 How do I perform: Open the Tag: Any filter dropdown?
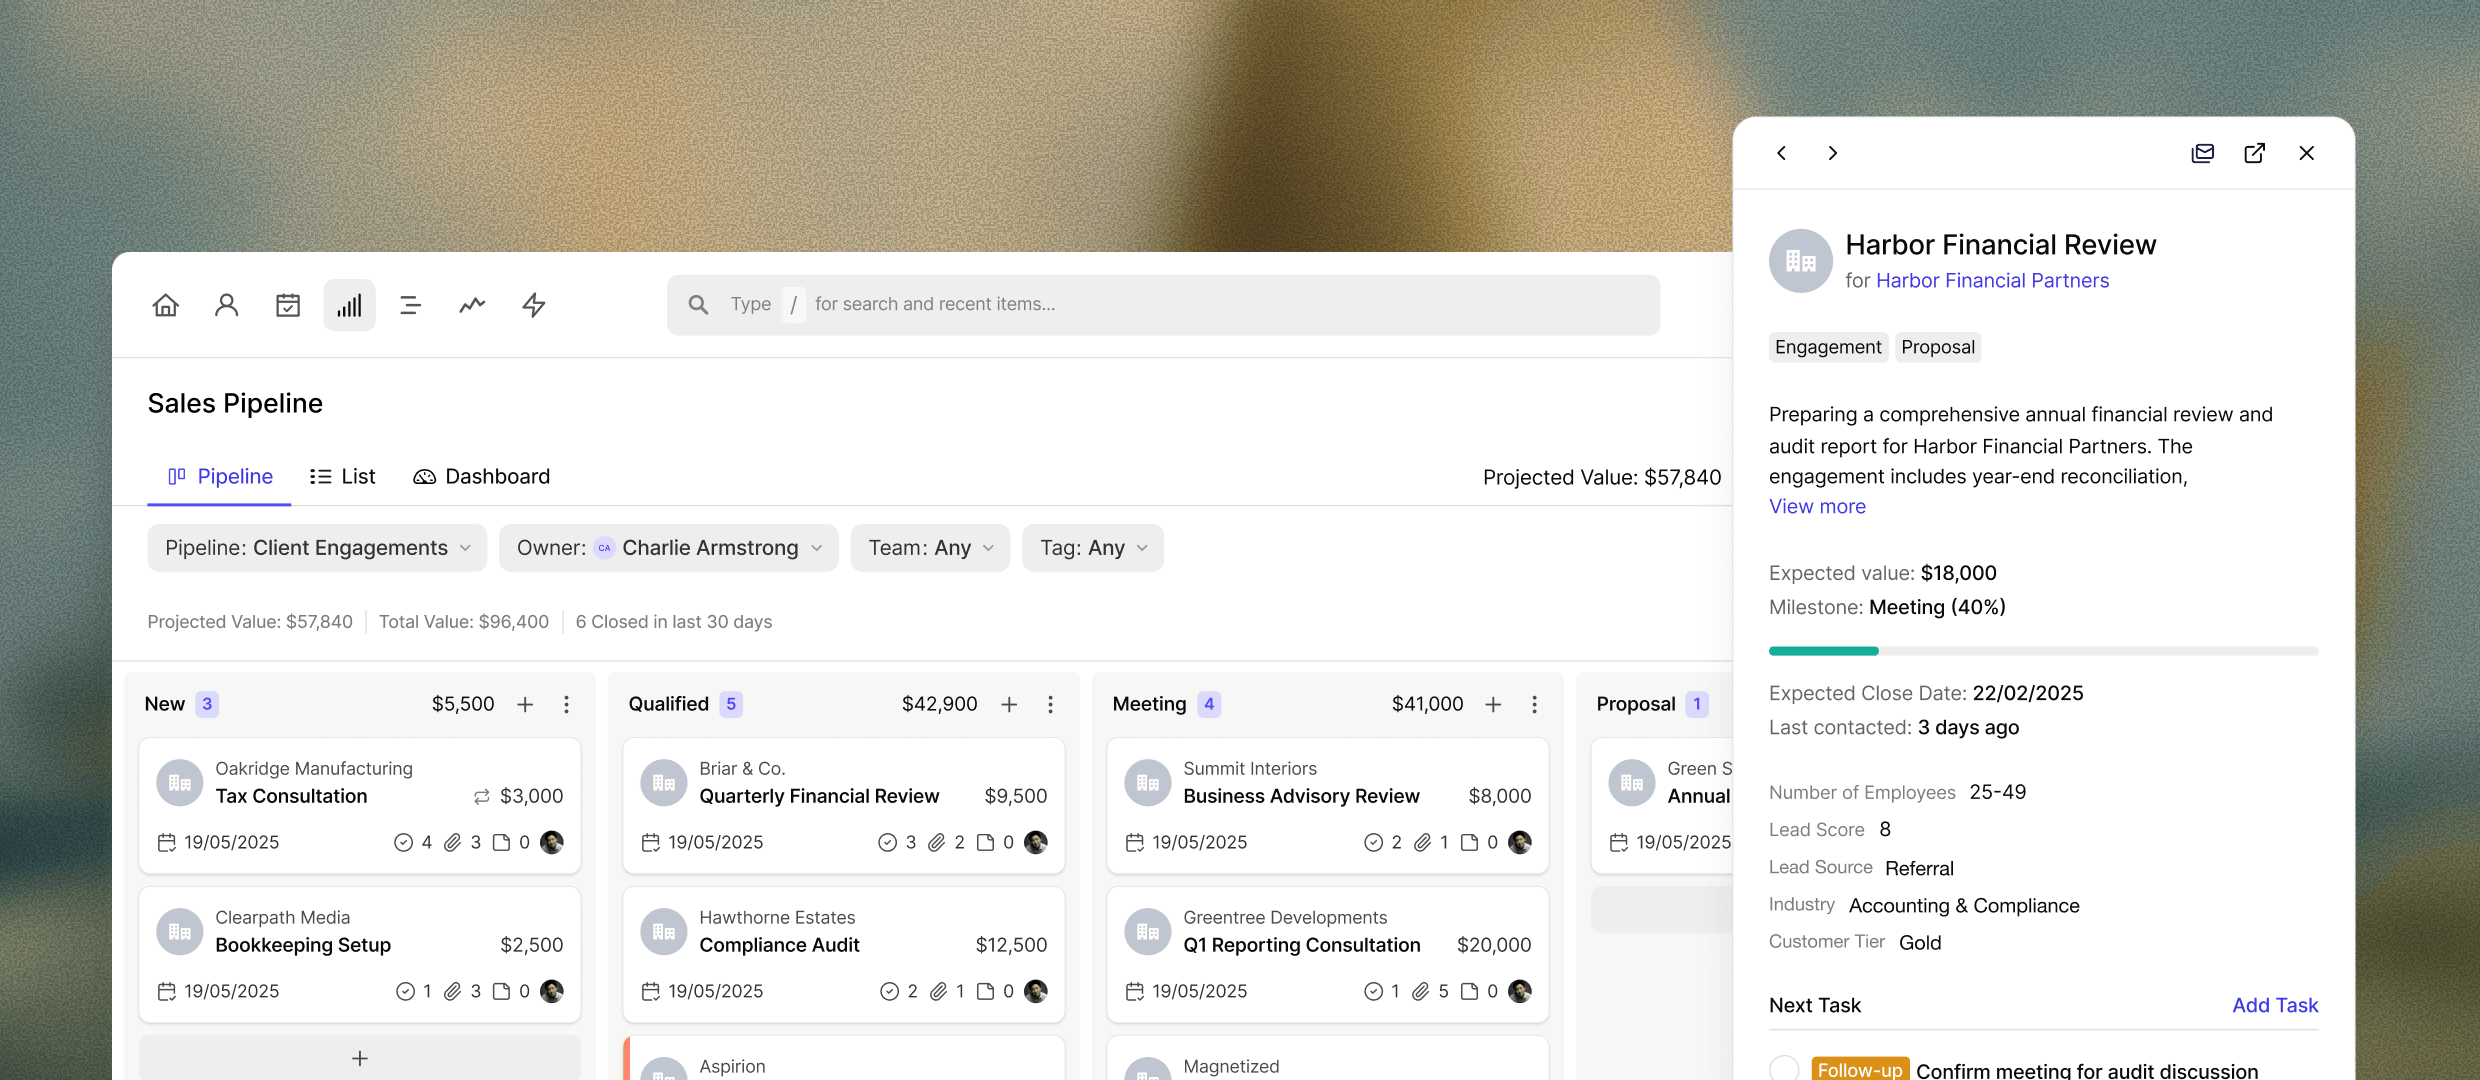(x=1092, y=547)
